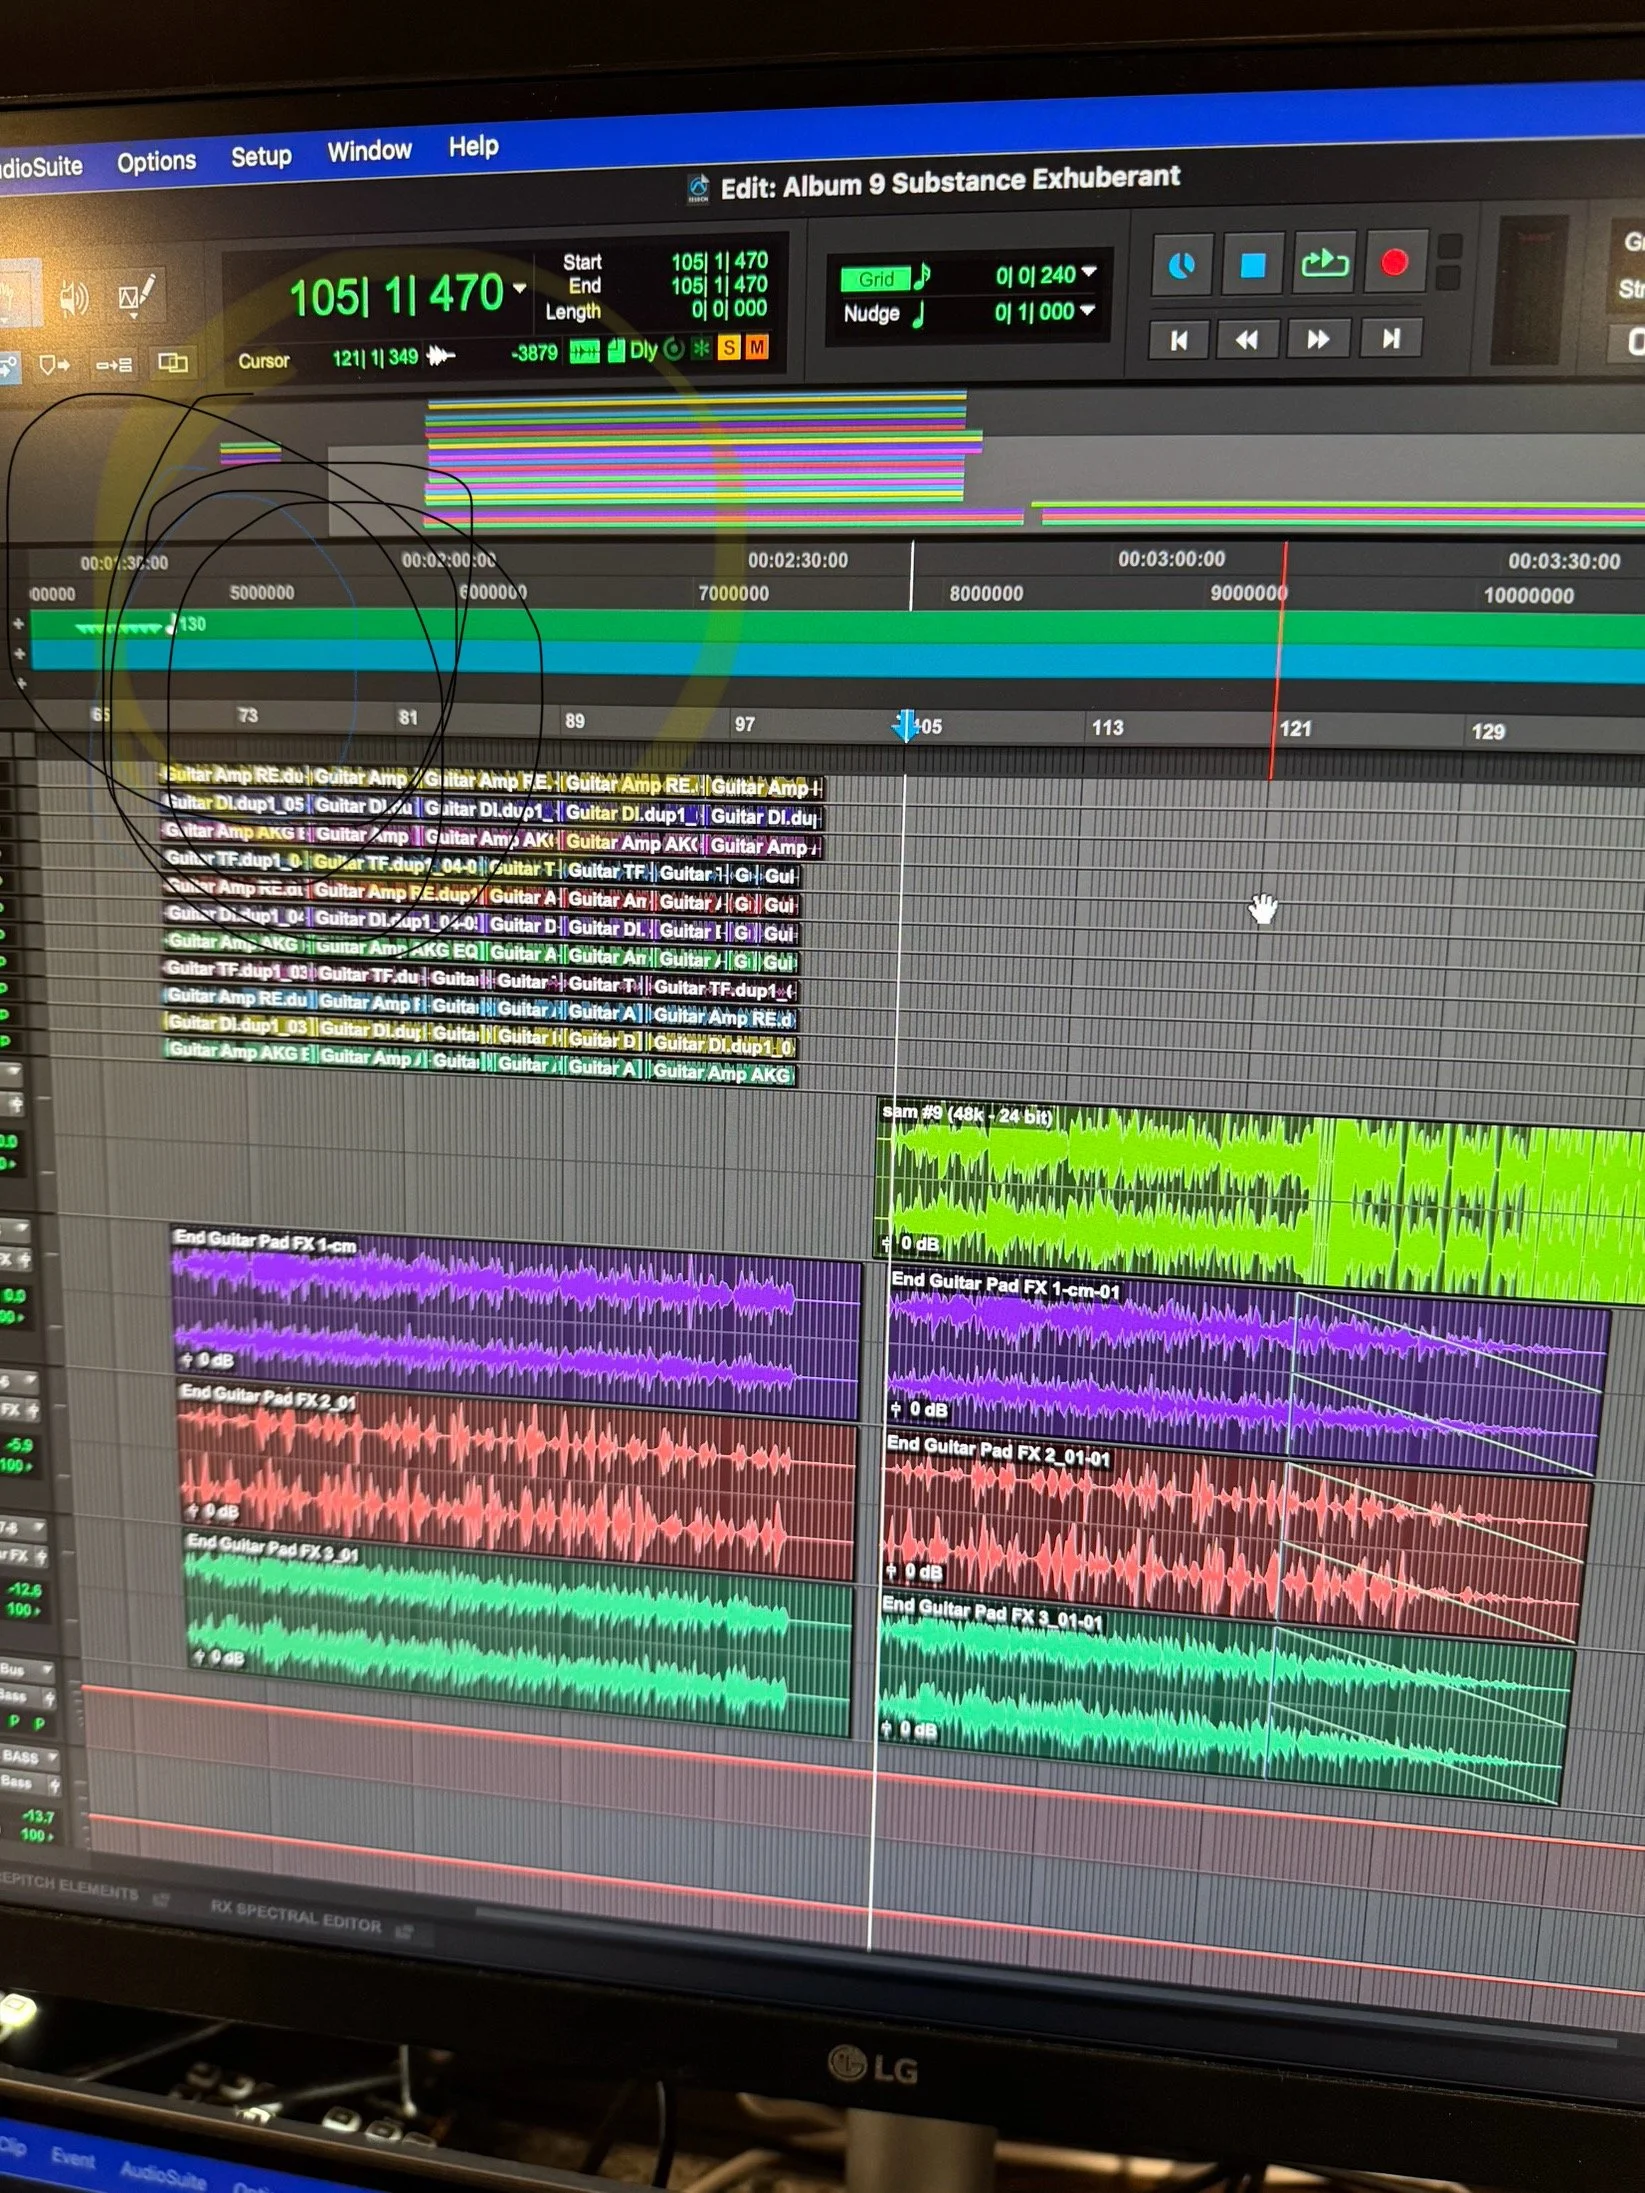Click the Grid note value icon
The width and height of the screenshot is (1645, 2193).
point(922,276)
